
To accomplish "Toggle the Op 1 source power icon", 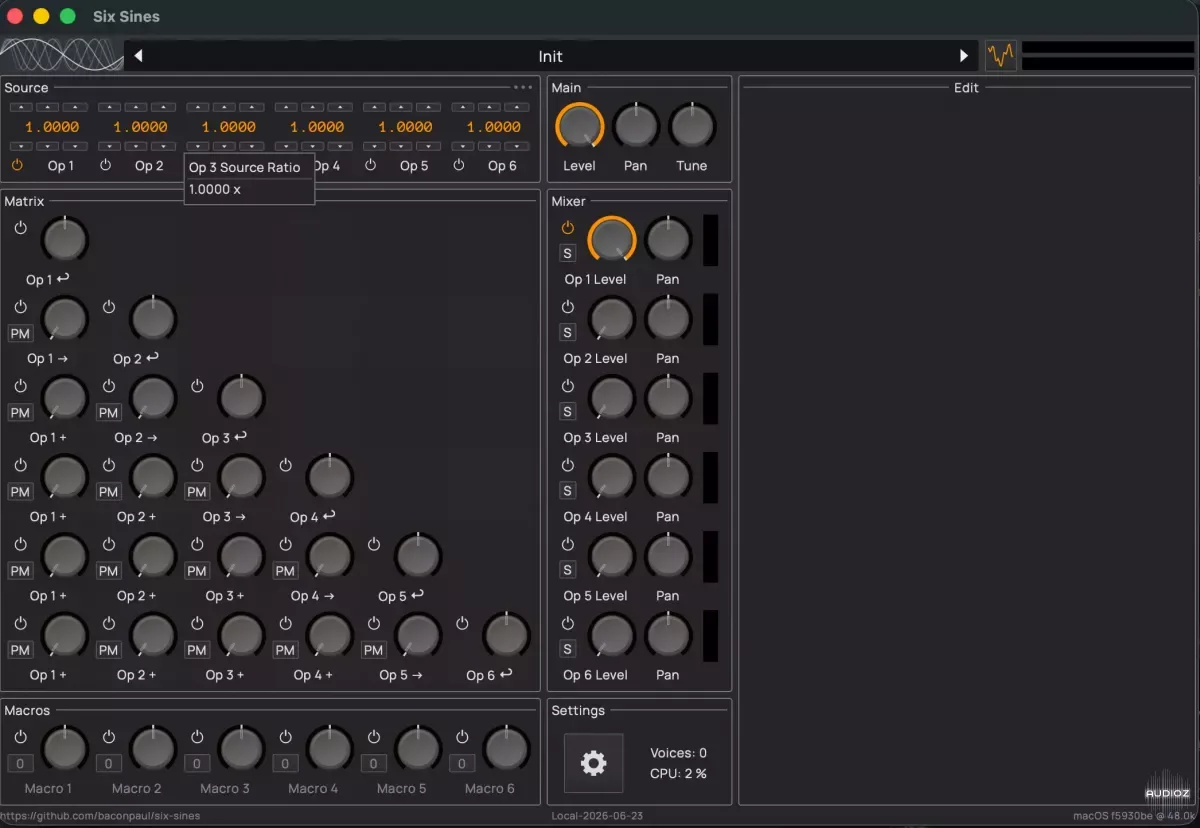I will (17, 165).
